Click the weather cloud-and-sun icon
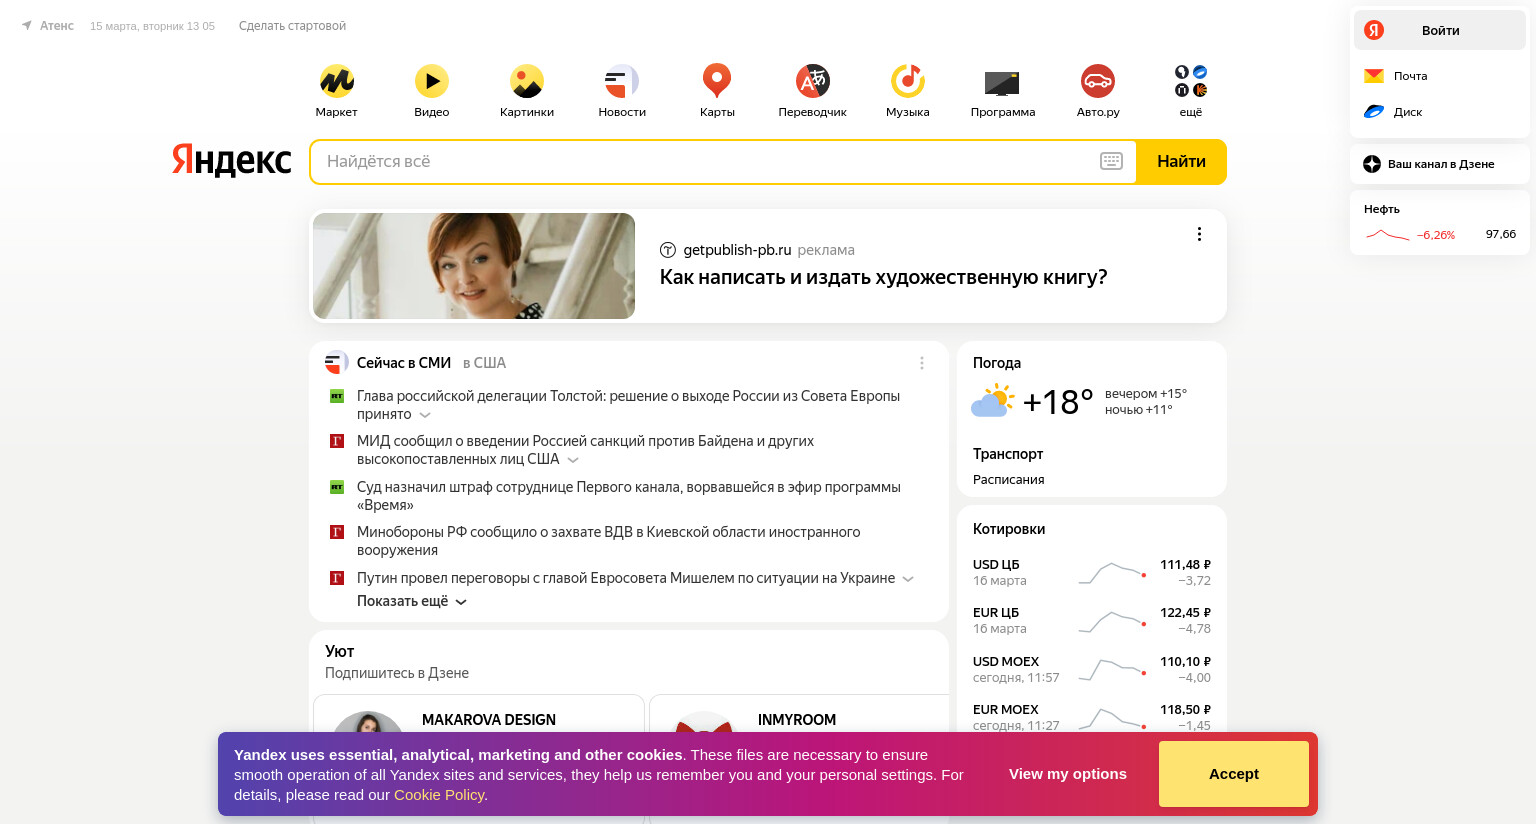The image size is (1536, 824). [x=992, y=401]
